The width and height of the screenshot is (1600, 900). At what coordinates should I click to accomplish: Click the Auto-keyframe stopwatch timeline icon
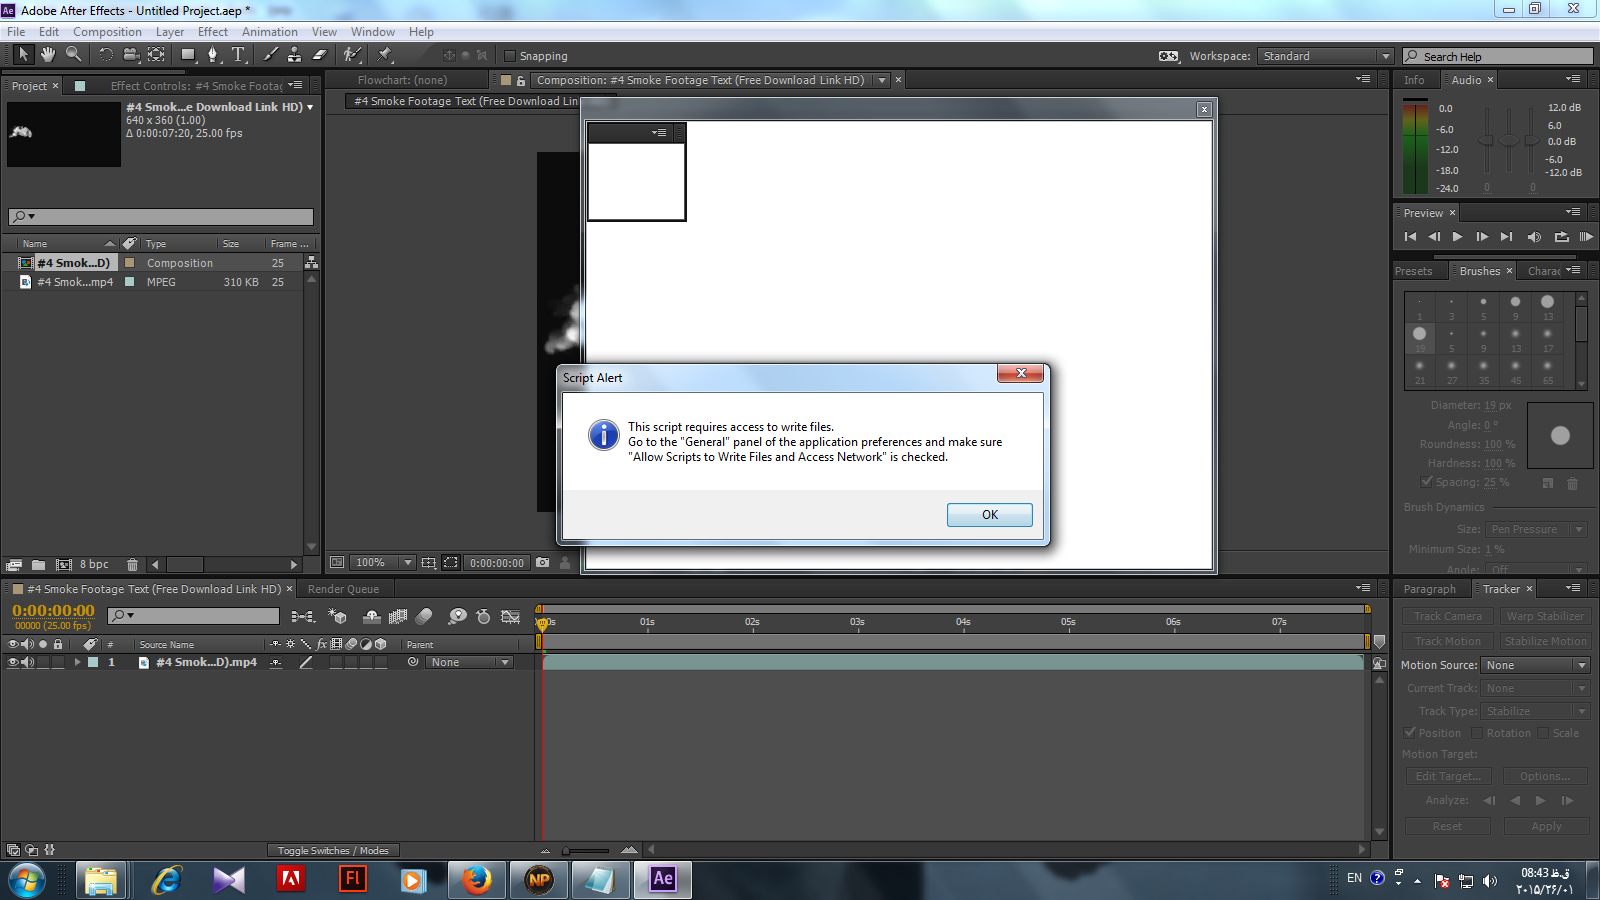[x=483, y=617]
